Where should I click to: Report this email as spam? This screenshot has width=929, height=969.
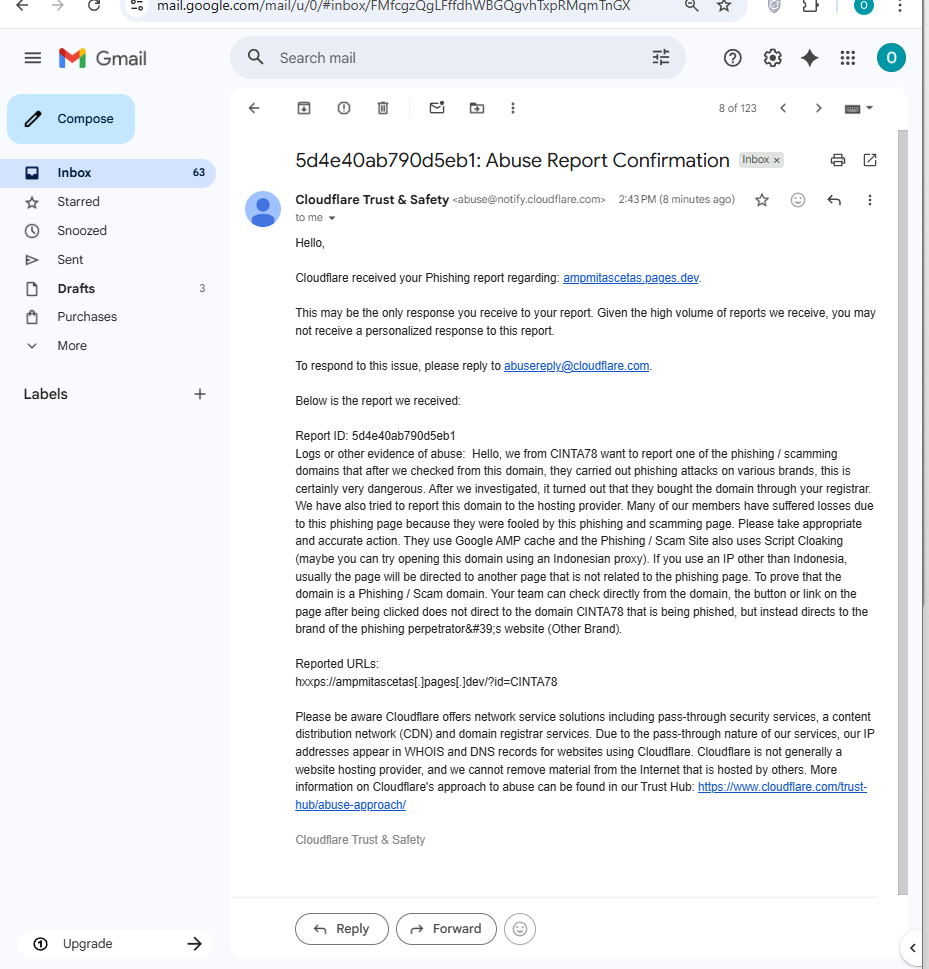344,108
